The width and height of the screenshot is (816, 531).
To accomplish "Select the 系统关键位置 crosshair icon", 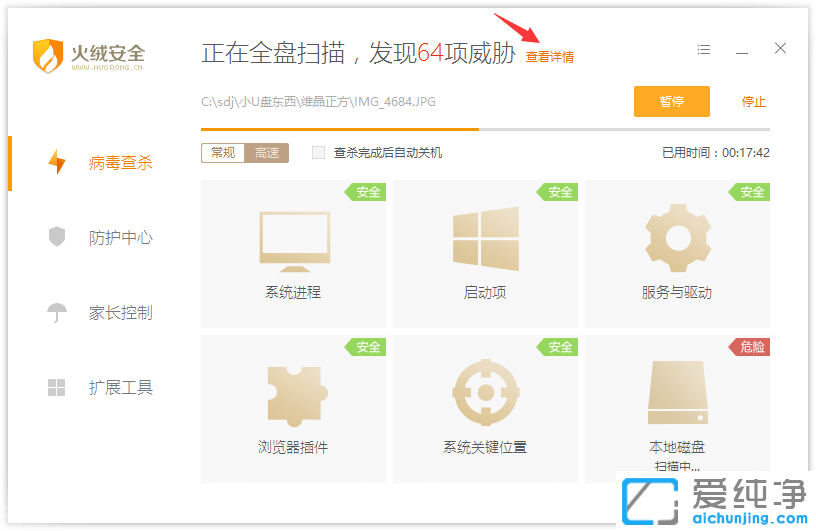I will click(x=486, y=393).
